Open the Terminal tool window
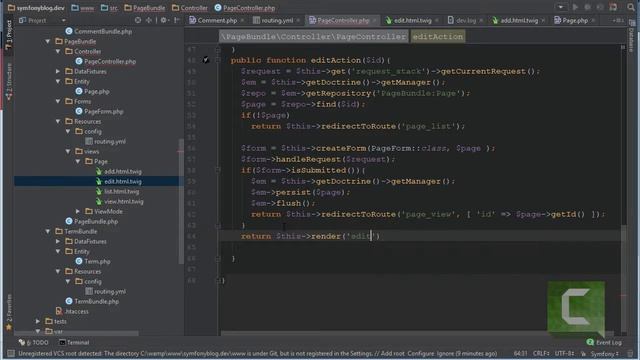 click(x=74, y=342)
